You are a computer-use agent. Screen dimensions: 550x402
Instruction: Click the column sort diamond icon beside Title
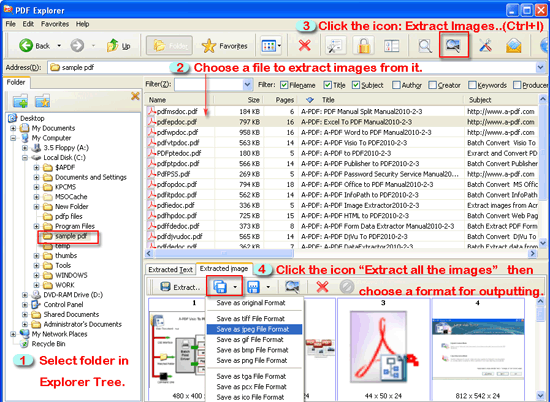(309, 100)
